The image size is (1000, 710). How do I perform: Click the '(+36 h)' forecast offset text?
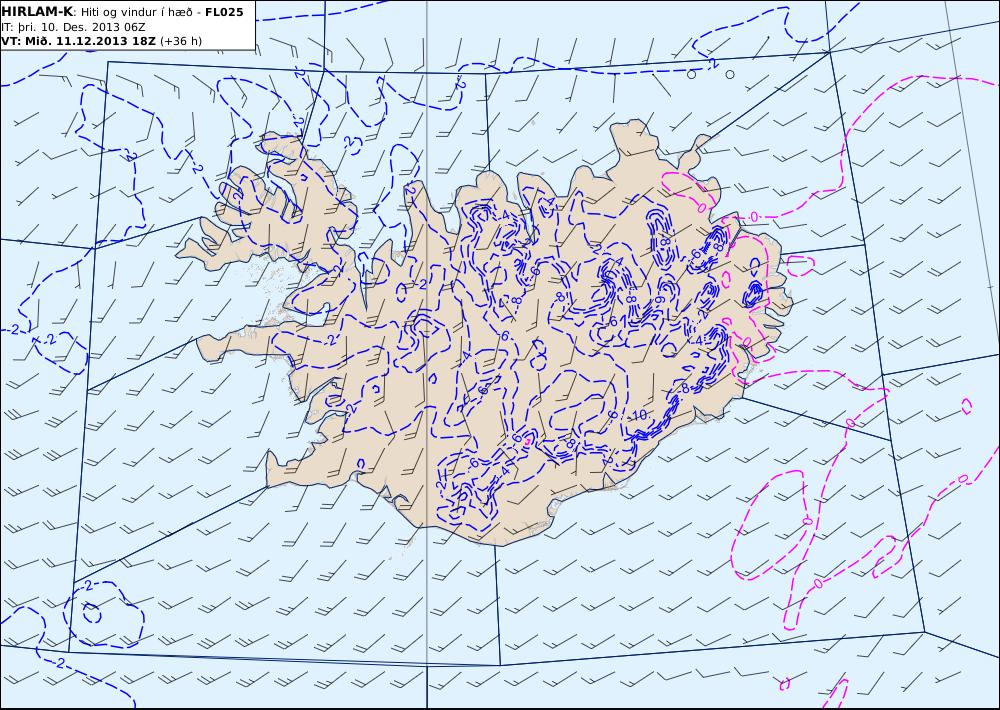click(181, 41)
